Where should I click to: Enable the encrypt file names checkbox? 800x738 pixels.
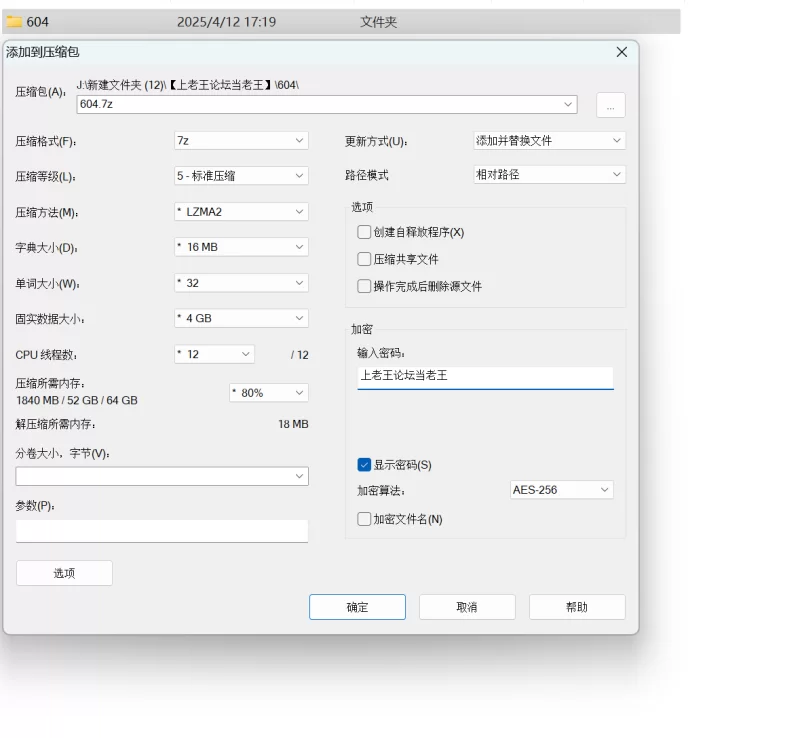[x=364, y=519]
